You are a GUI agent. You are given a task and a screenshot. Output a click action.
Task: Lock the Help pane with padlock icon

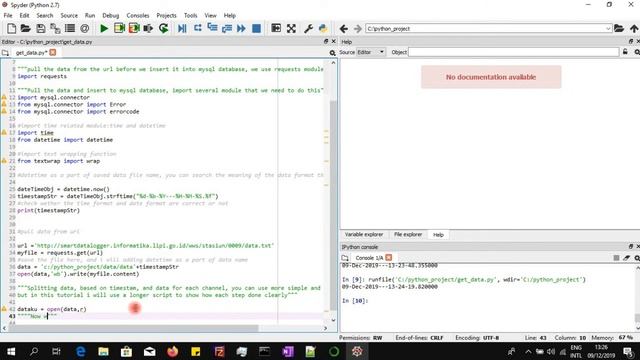point(625,52)
